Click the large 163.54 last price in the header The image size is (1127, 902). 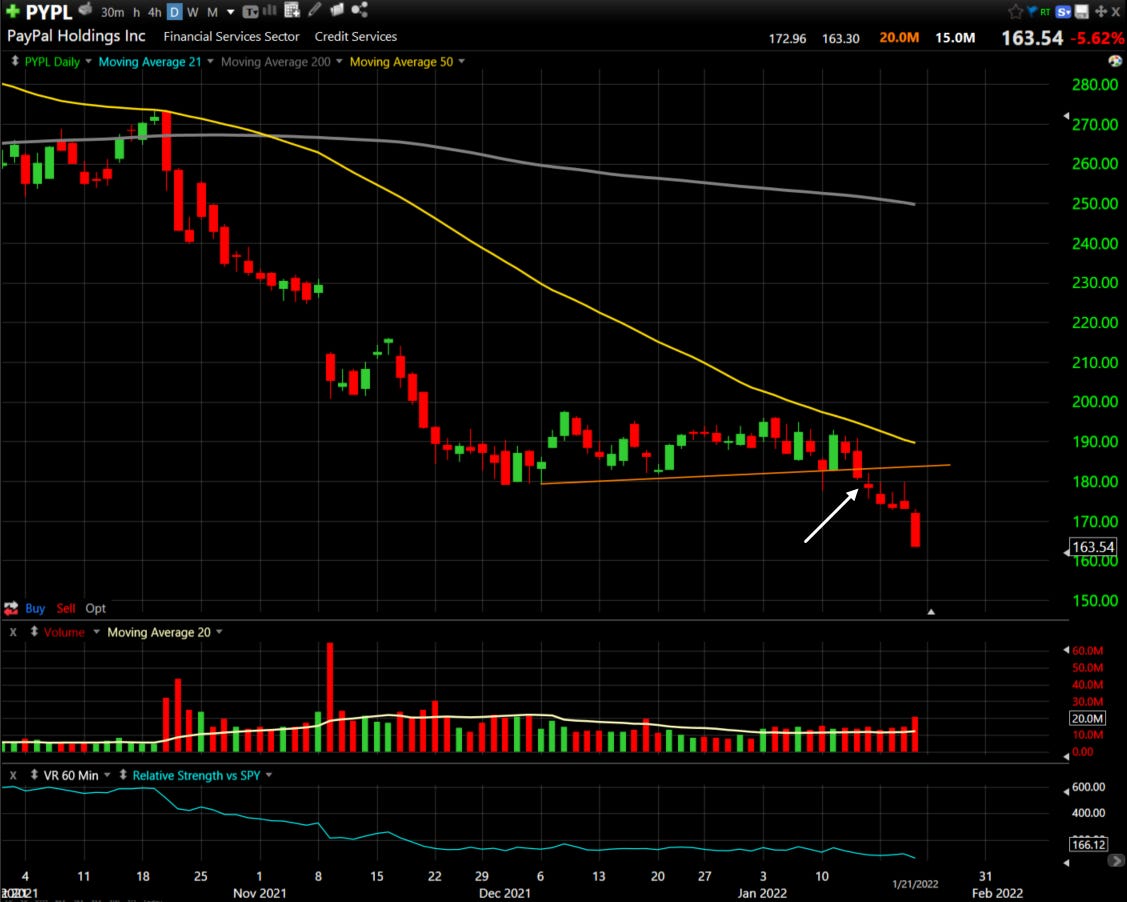(x=1032, y=38)
